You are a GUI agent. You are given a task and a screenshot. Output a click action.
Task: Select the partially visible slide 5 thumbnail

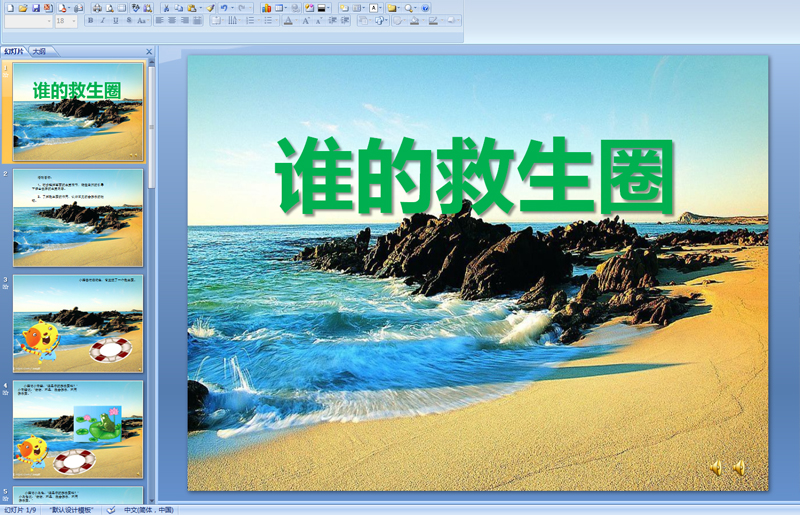78,495
